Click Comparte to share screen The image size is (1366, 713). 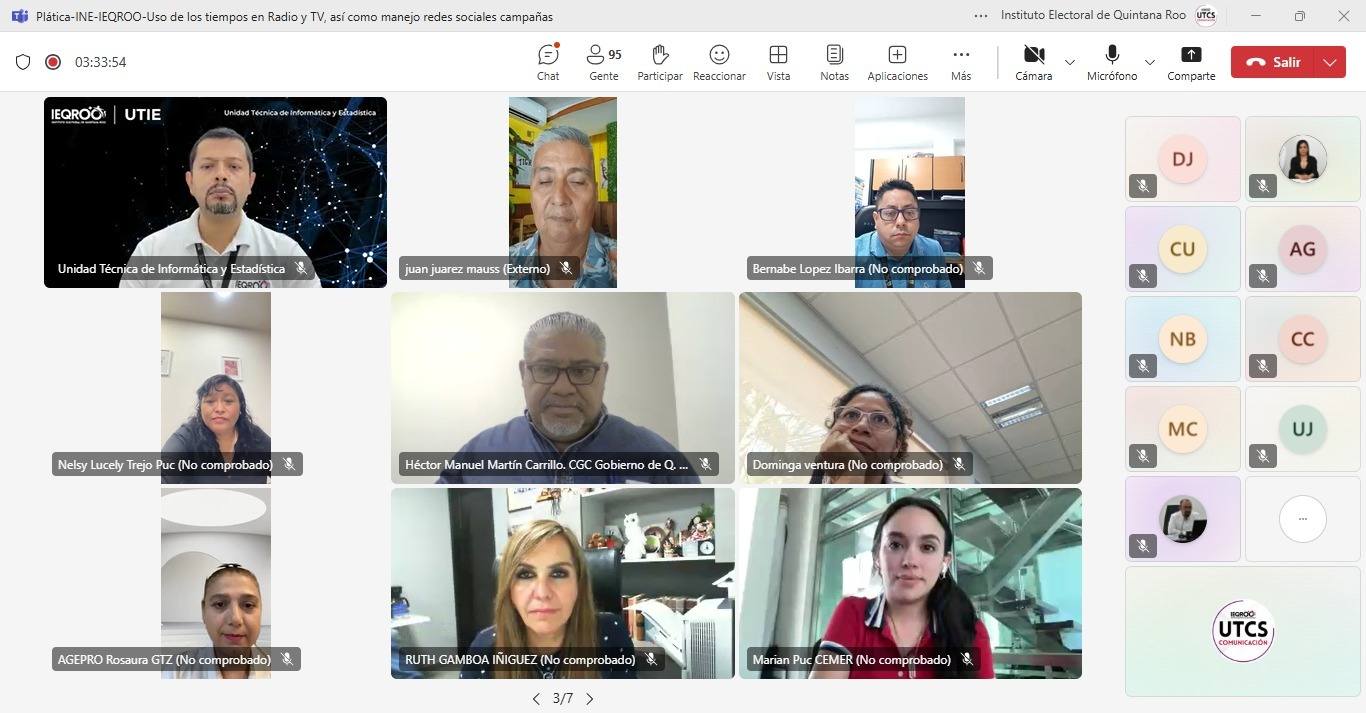(1191, 62)
